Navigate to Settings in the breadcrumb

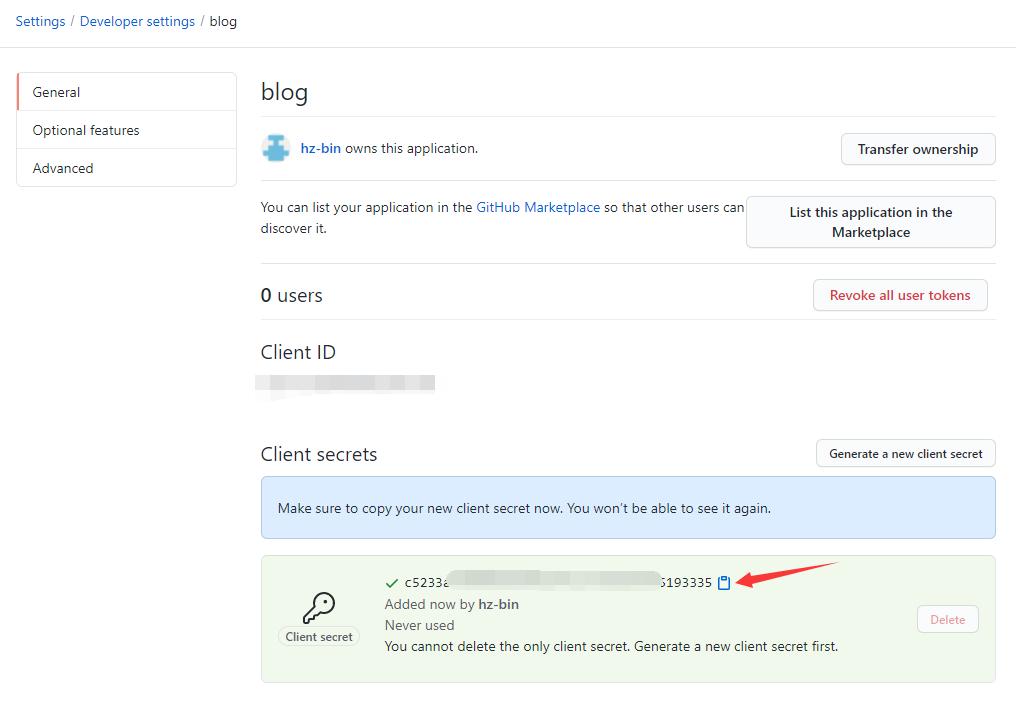point(40,21)
